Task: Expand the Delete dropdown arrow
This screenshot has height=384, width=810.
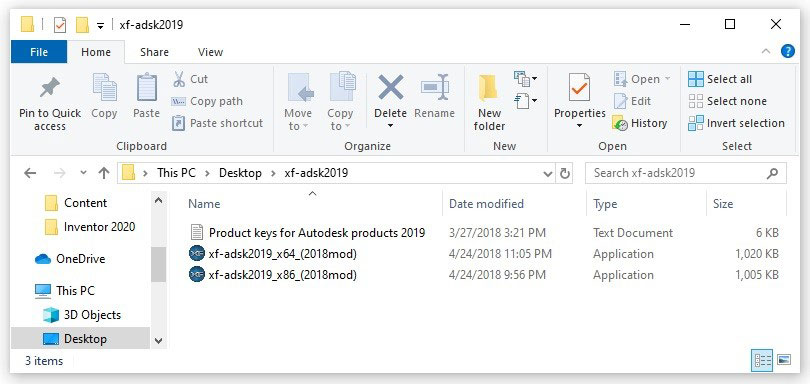Action: pos(391,127)
